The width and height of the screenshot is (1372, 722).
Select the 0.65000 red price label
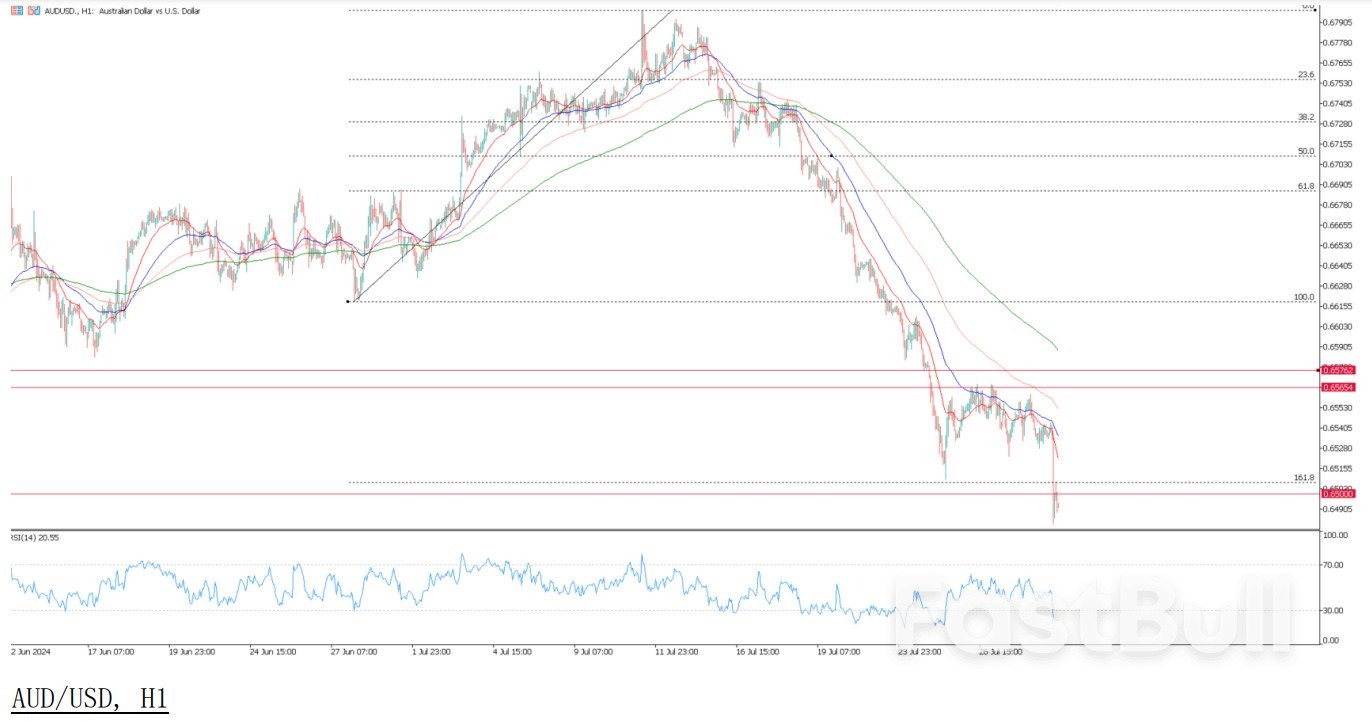(x=1337, y=494)
